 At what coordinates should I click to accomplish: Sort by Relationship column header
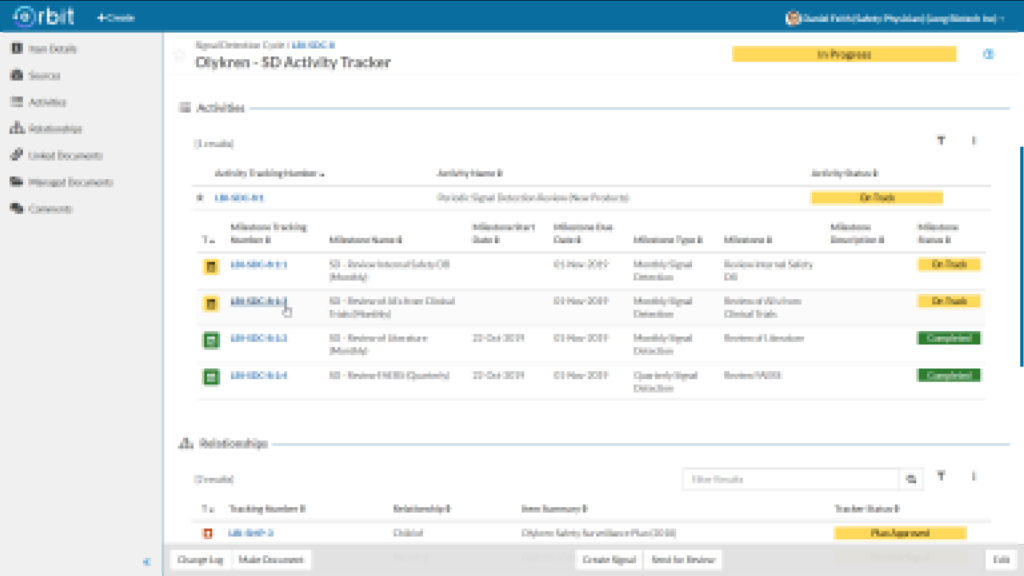pyautogui.click(x=422, y=509)
